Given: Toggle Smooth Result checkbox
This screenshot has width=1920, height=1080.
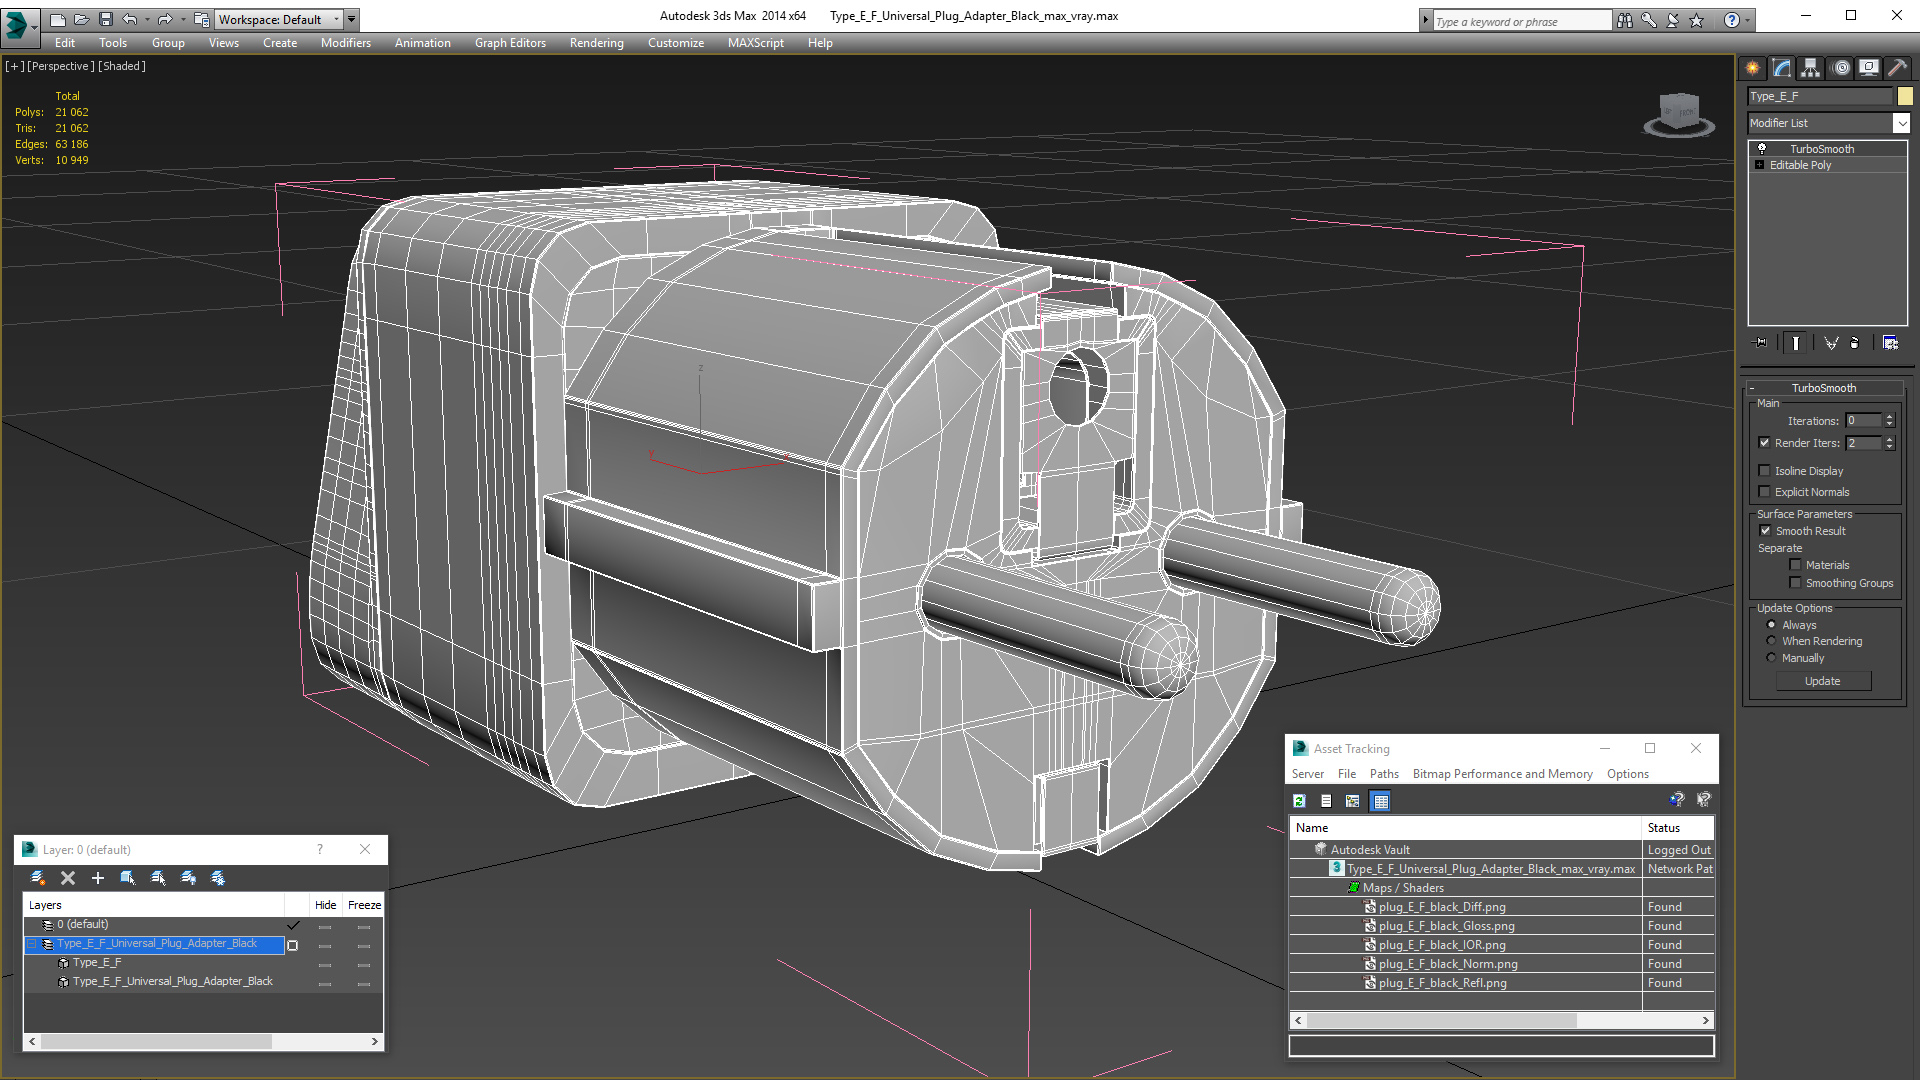Looking at the screenshot, I should [1765, 530].
